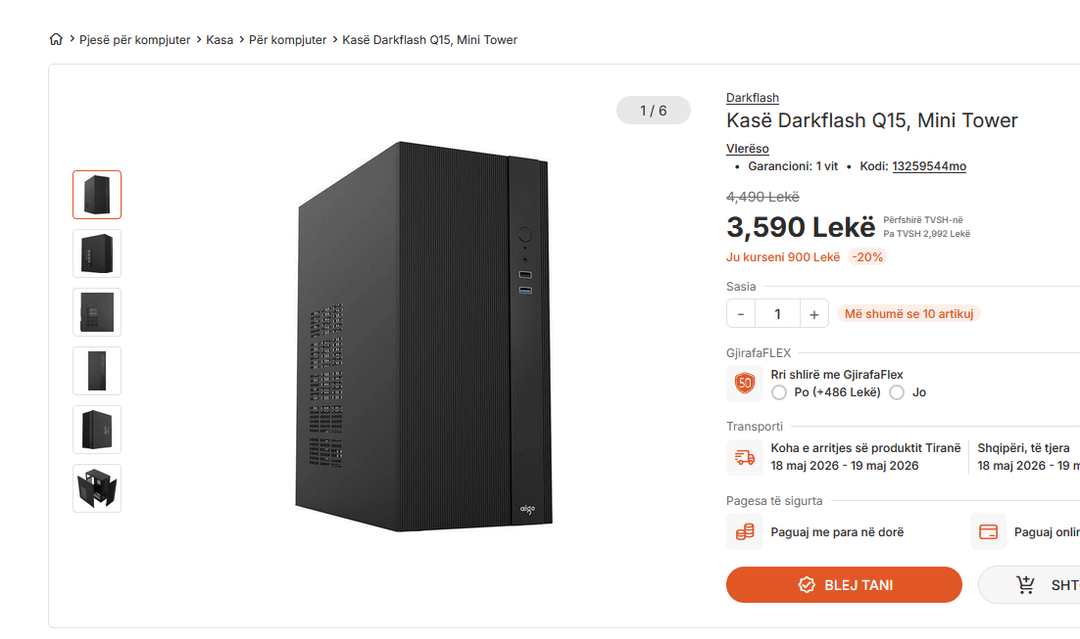Click the 'Vlerëso' rating link

[x=747, y=149]
